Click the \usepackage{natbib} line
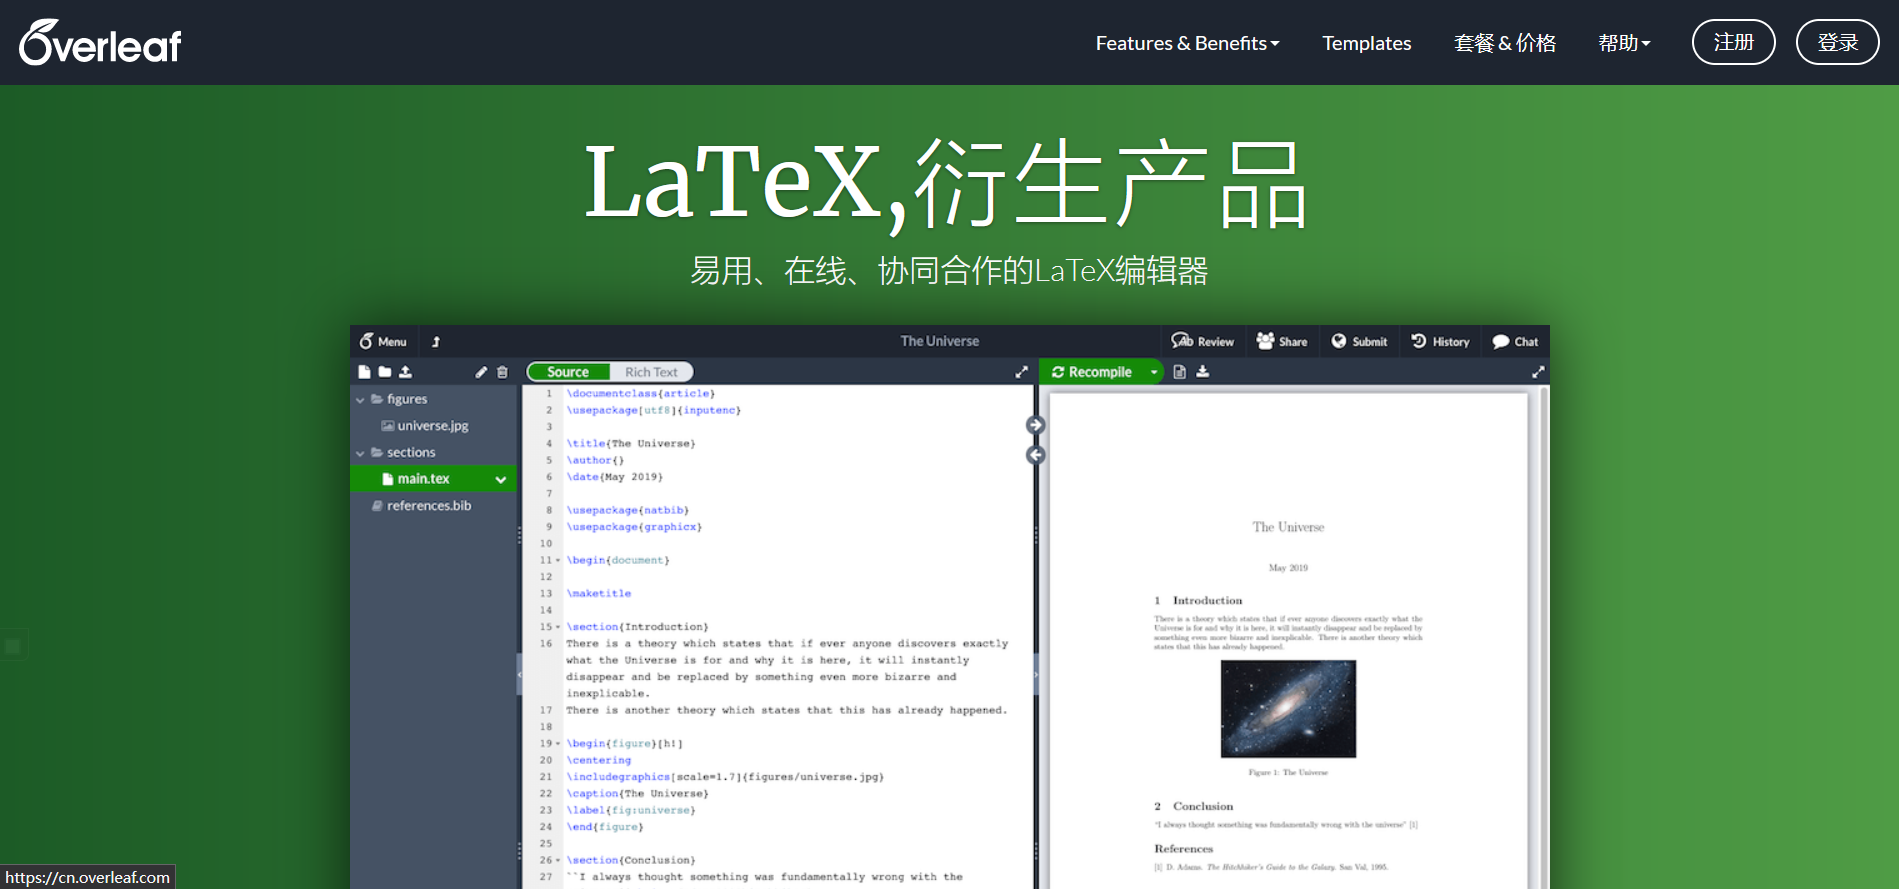The width and height of the screenshot is (1899, 889). point(628,511)
